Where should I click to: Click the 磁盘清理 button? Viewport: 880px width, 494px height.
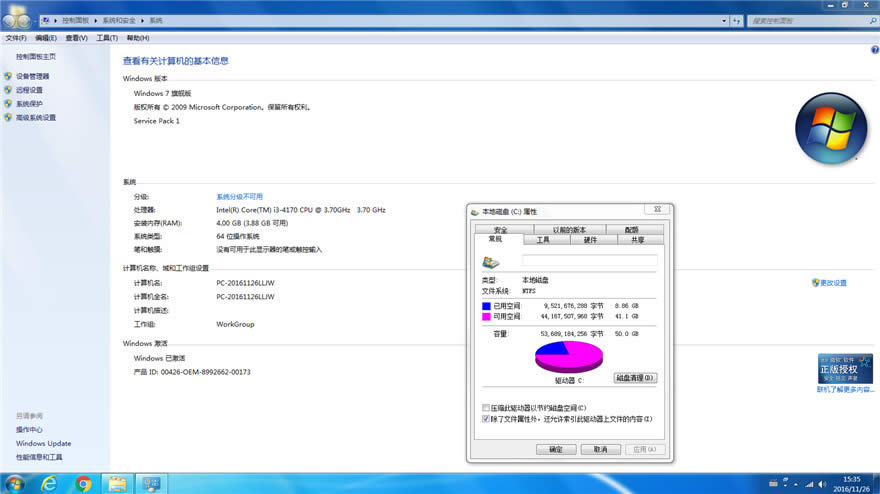pyautogui.click(x=635, y=378)
